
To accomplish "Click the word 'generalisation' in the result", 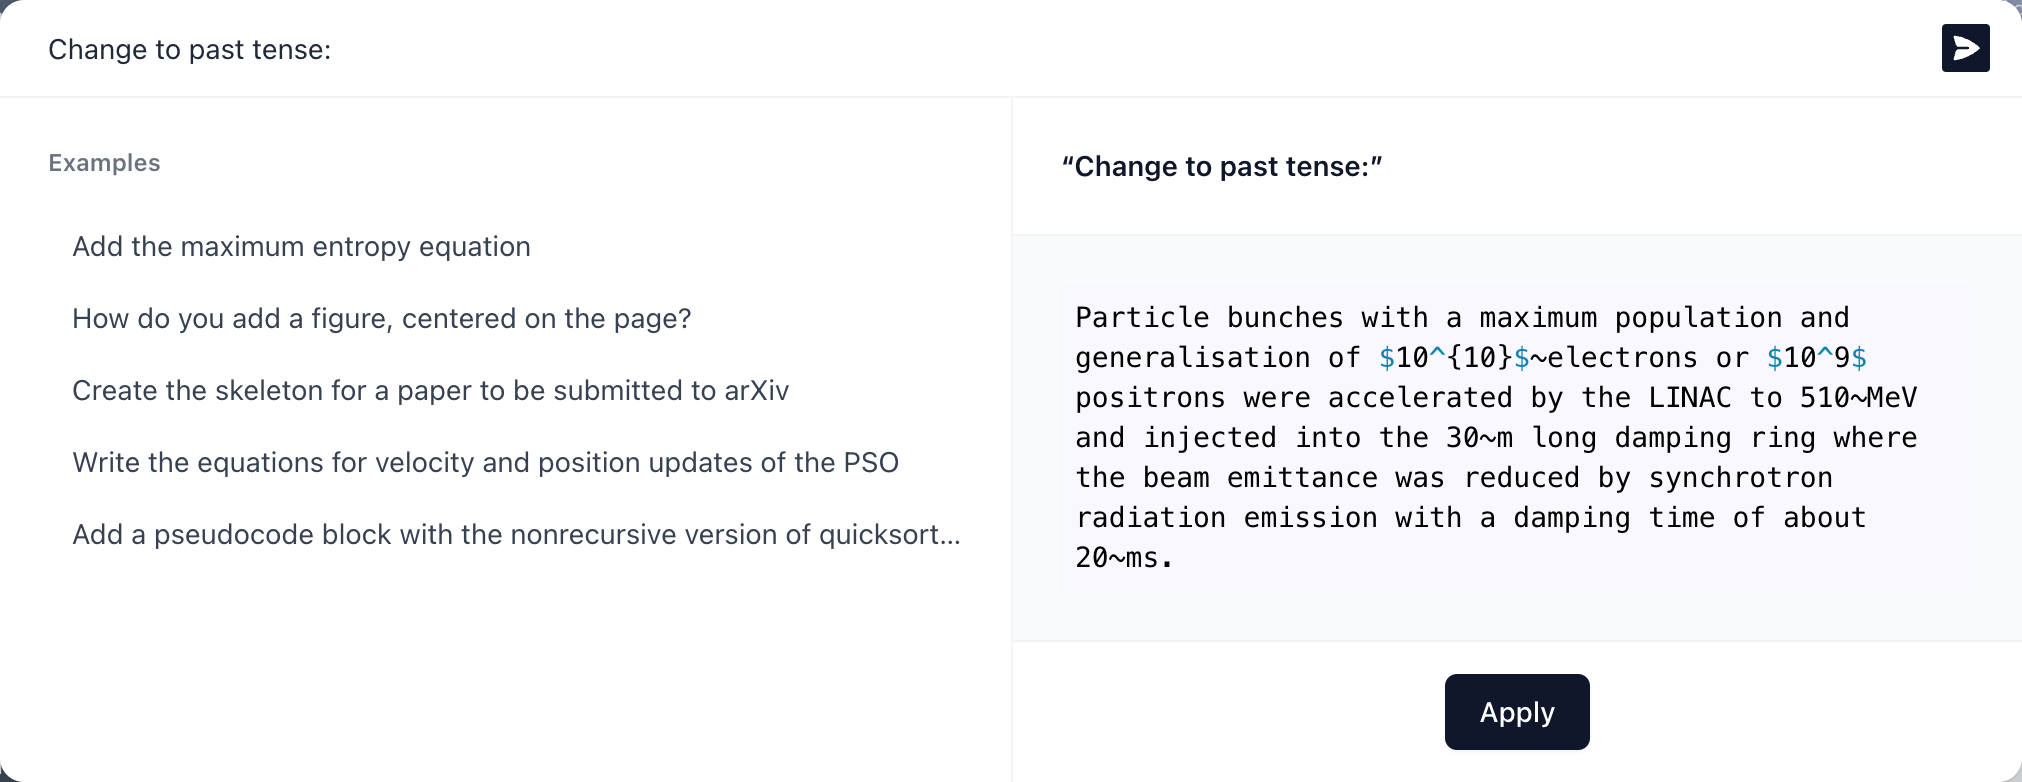I will pos(1192,358).
